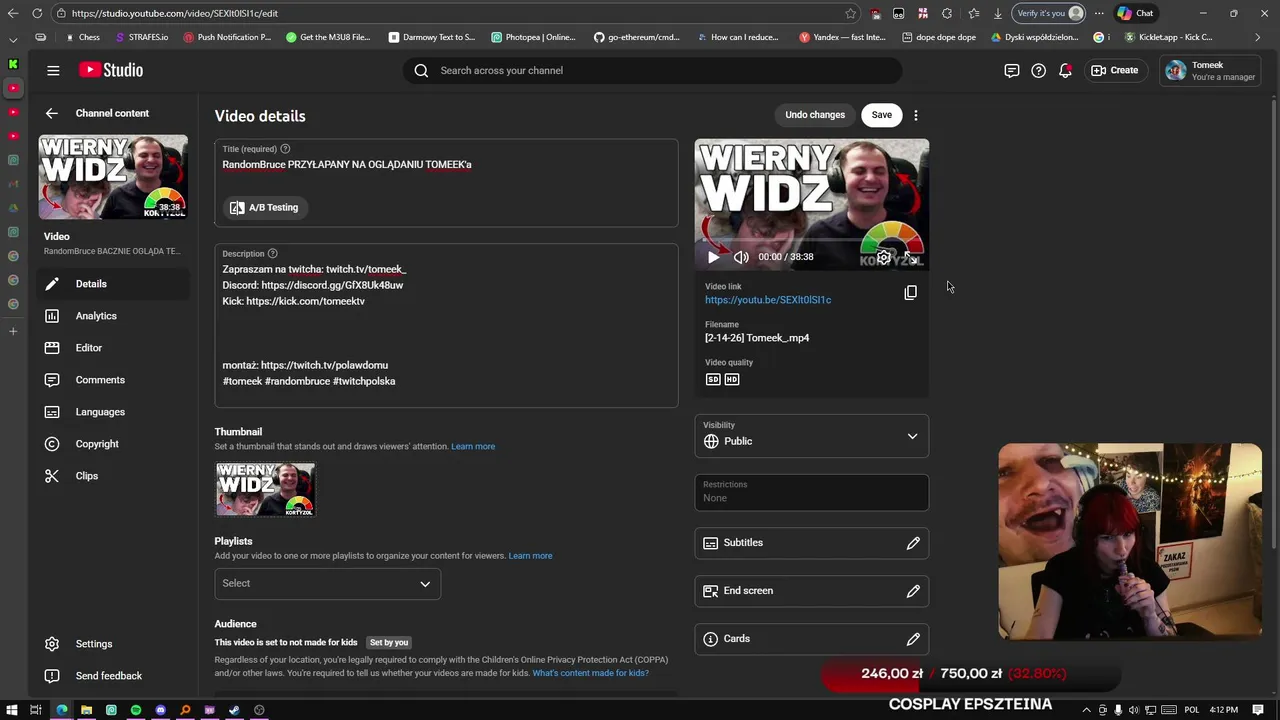
Task: Click the search across your channel field
Action: click(653, 70)
